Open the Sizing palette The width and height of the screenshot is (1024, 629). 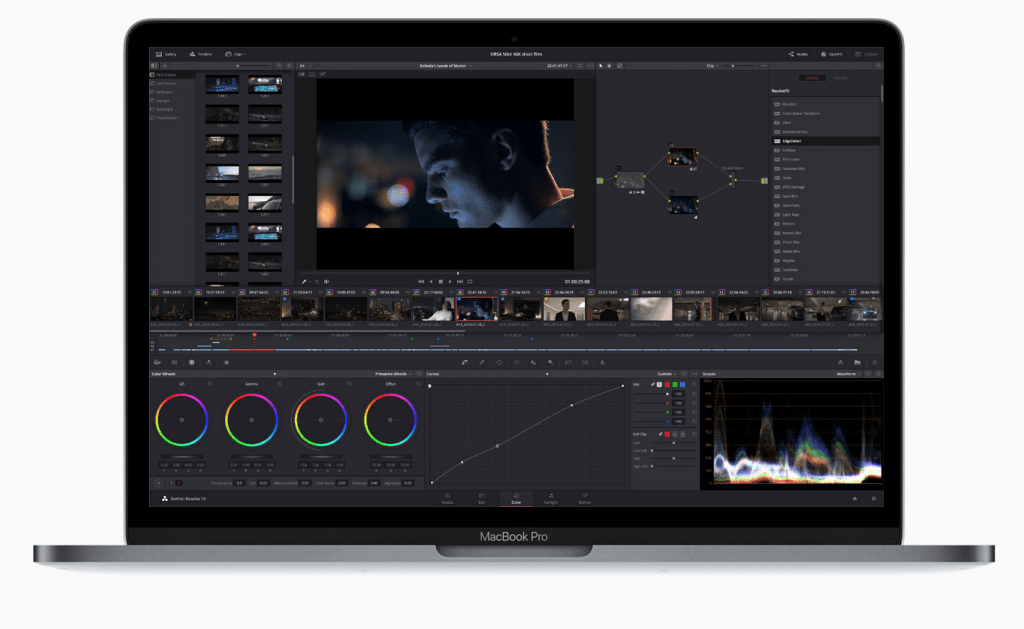point(568,362)
